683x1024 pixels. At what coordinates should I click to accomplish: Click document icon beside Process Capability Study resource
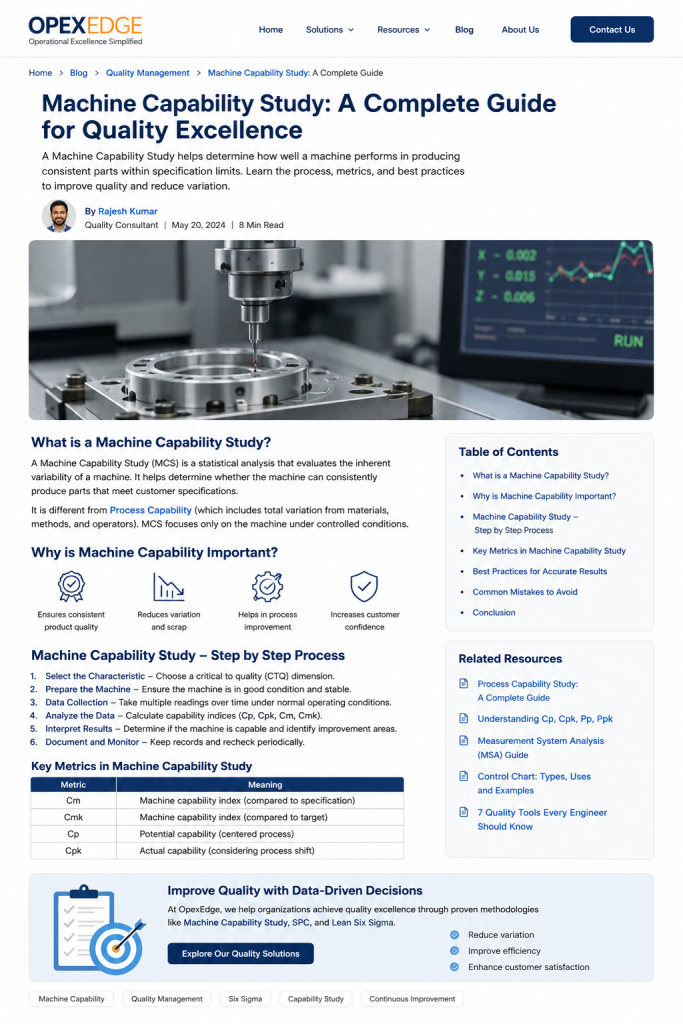pos(464,683)
